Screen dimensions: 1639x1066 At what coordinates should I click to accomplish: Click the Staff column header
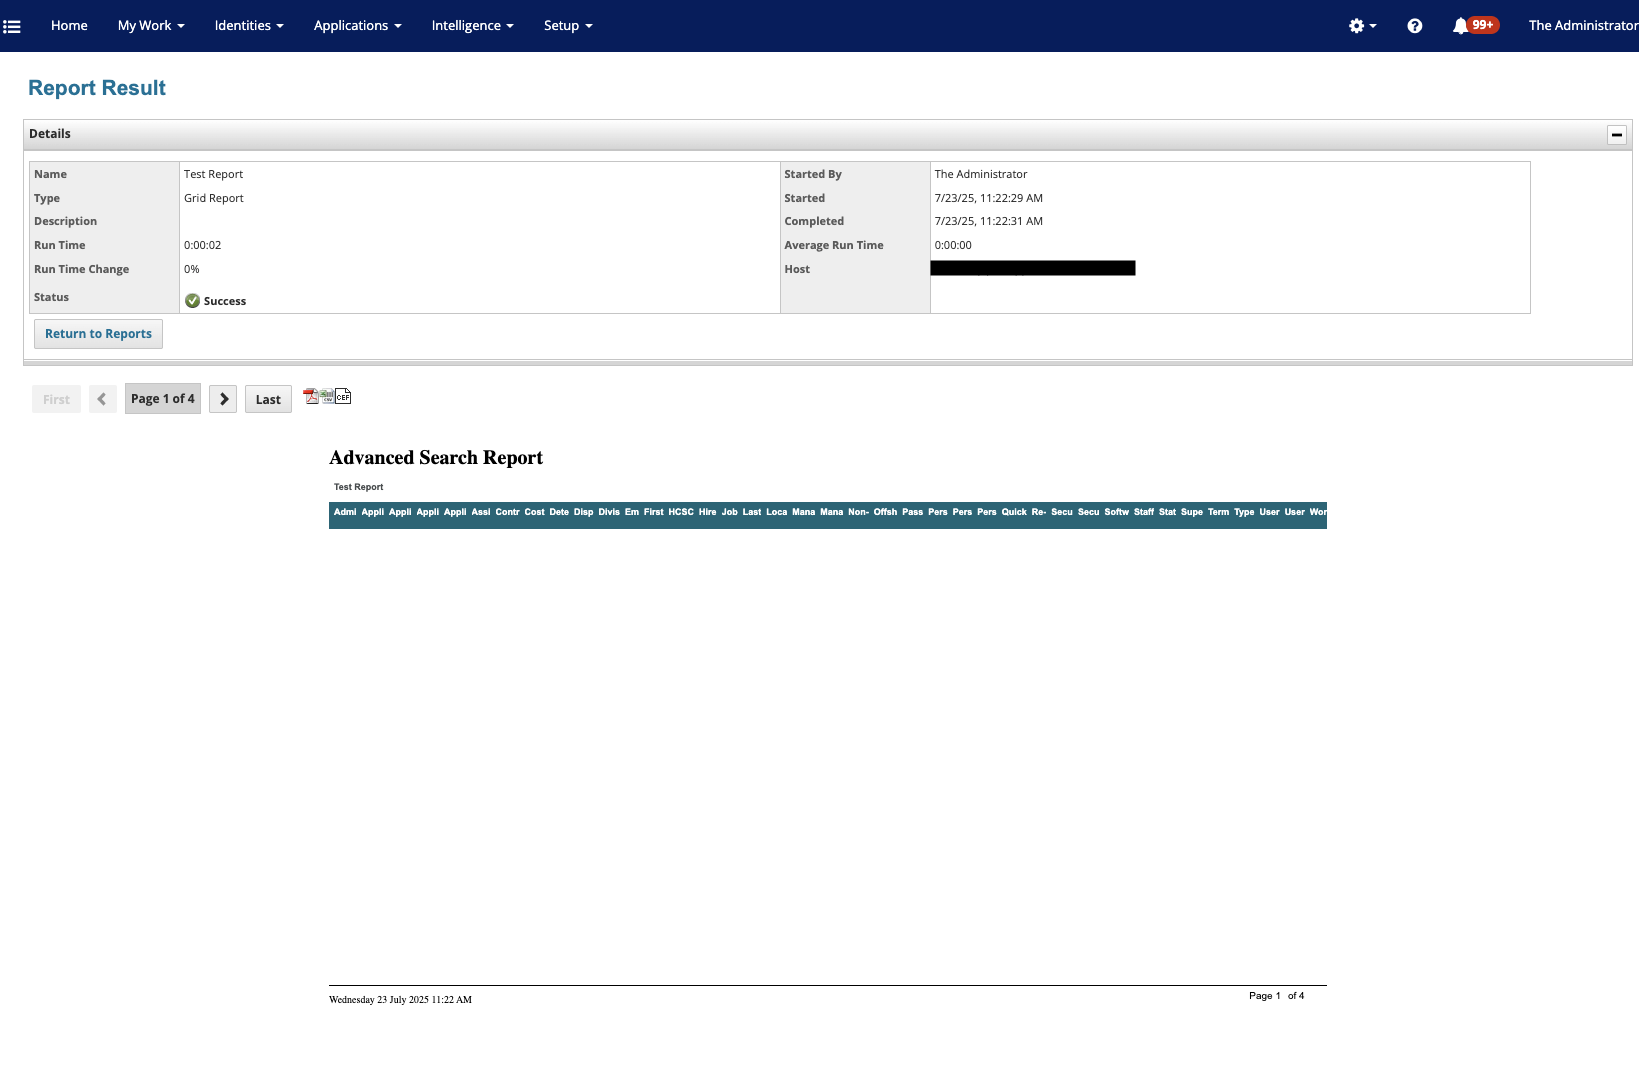click(1144, 512)
